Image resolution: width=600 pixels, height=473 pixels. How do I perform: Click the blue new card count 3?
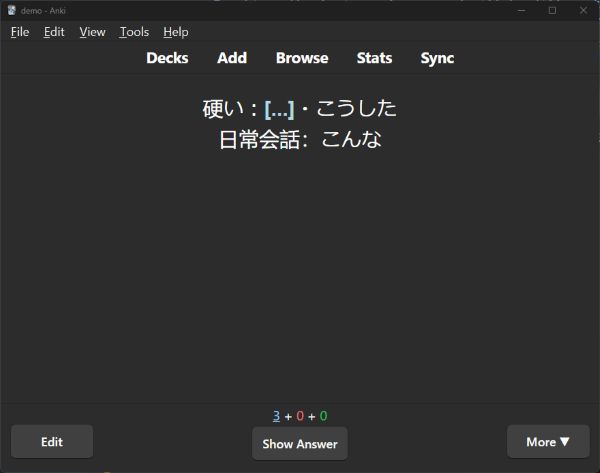[276, 416]
